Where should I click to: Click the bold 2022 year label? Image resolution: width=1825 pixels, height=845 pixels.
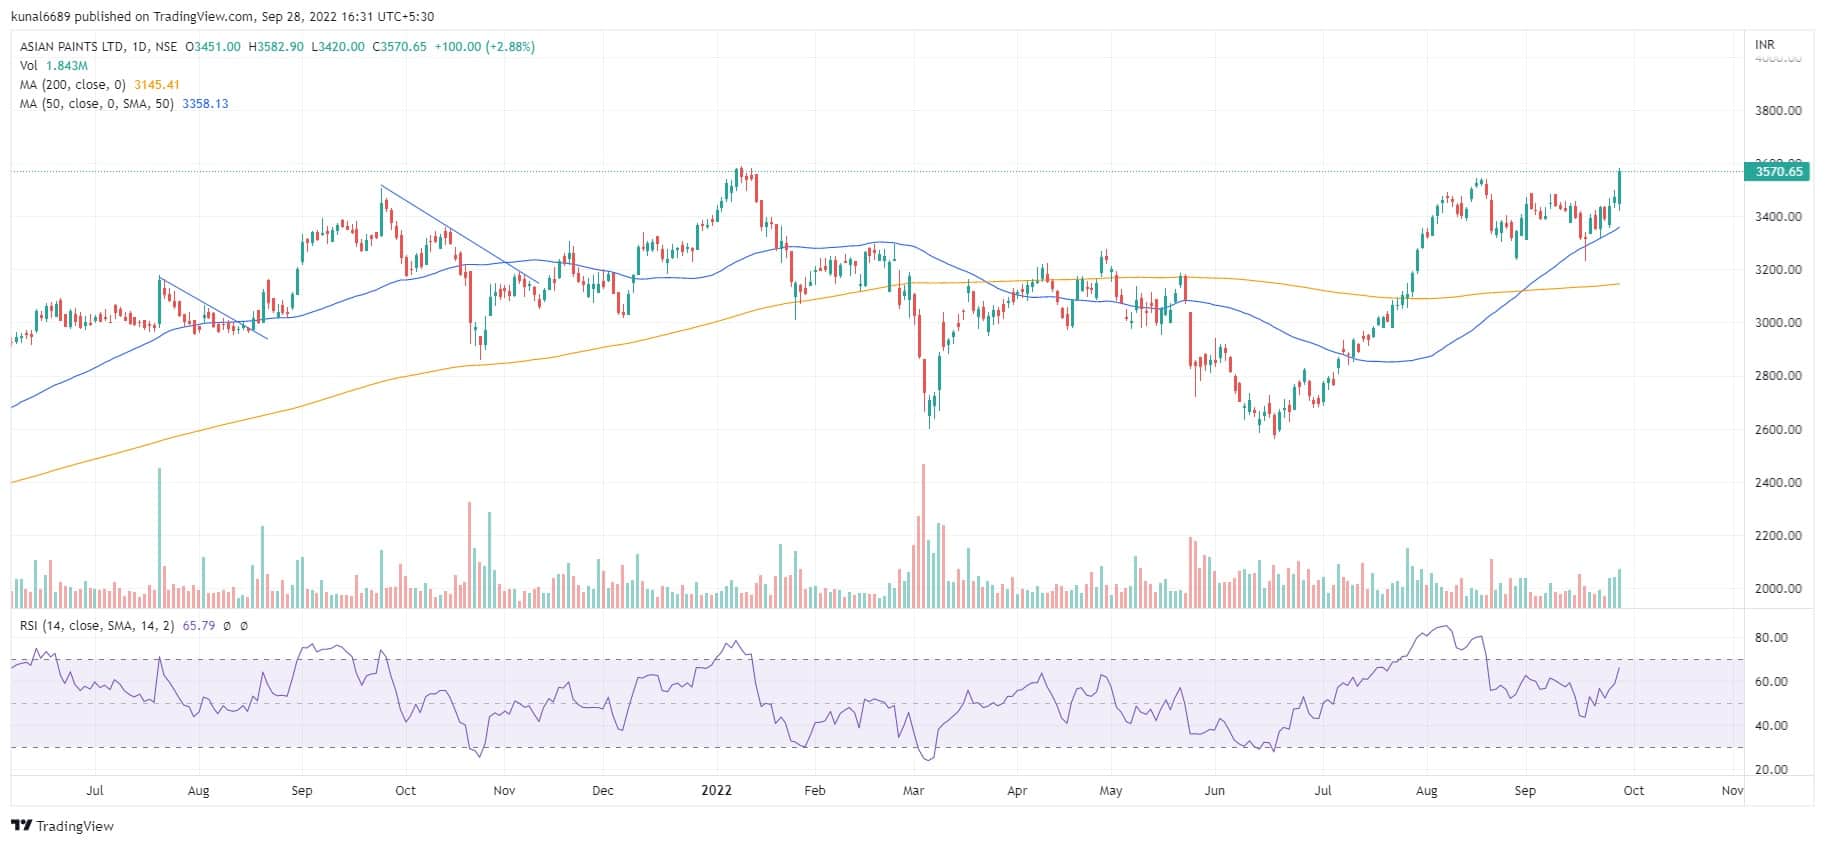pyautogui.click(x=716, y=791)
